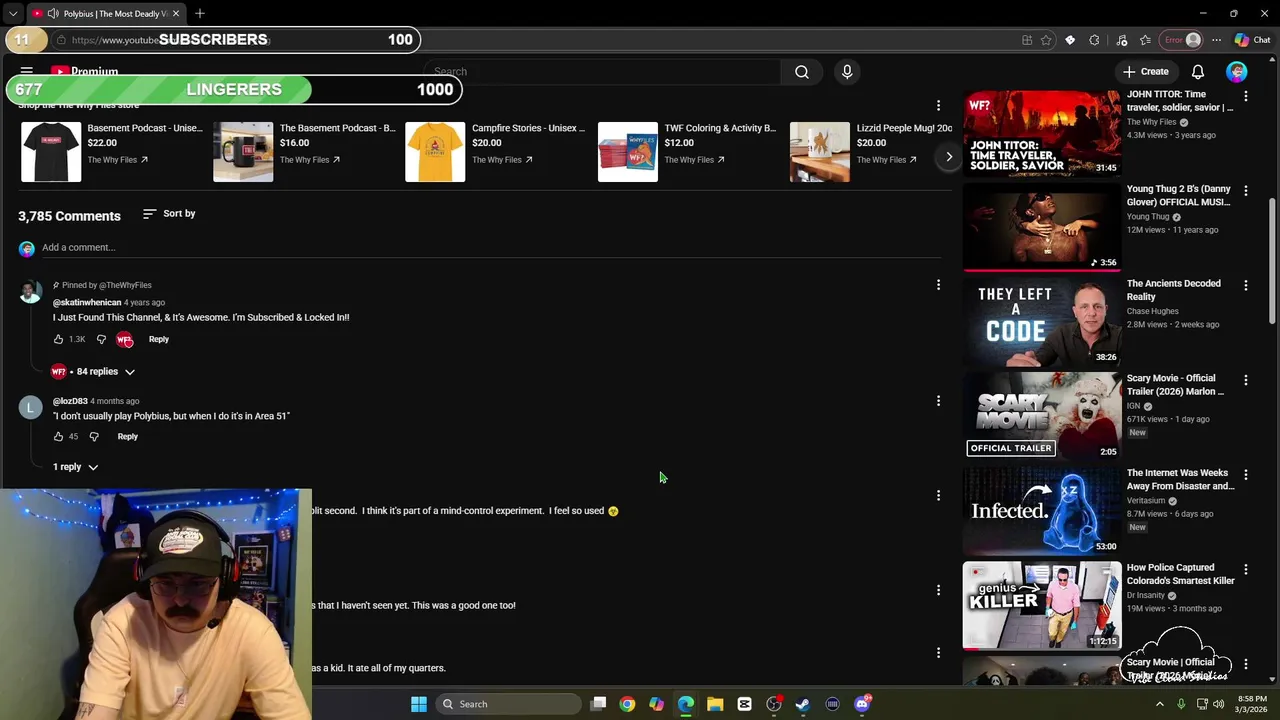
Task: Open the $22.00 Basement Podcast shirt thumbnail
Action: (51, 152)
